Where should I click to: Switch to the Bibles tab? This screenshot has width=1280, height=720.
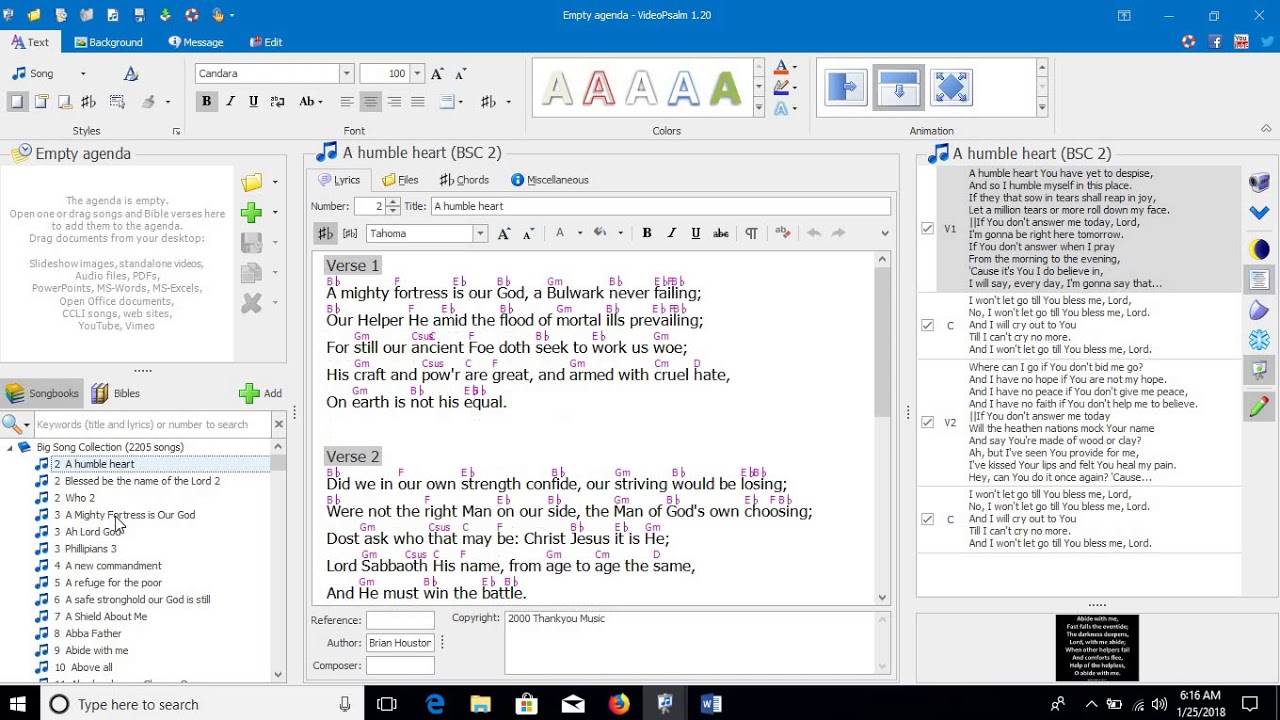[116, 393]
